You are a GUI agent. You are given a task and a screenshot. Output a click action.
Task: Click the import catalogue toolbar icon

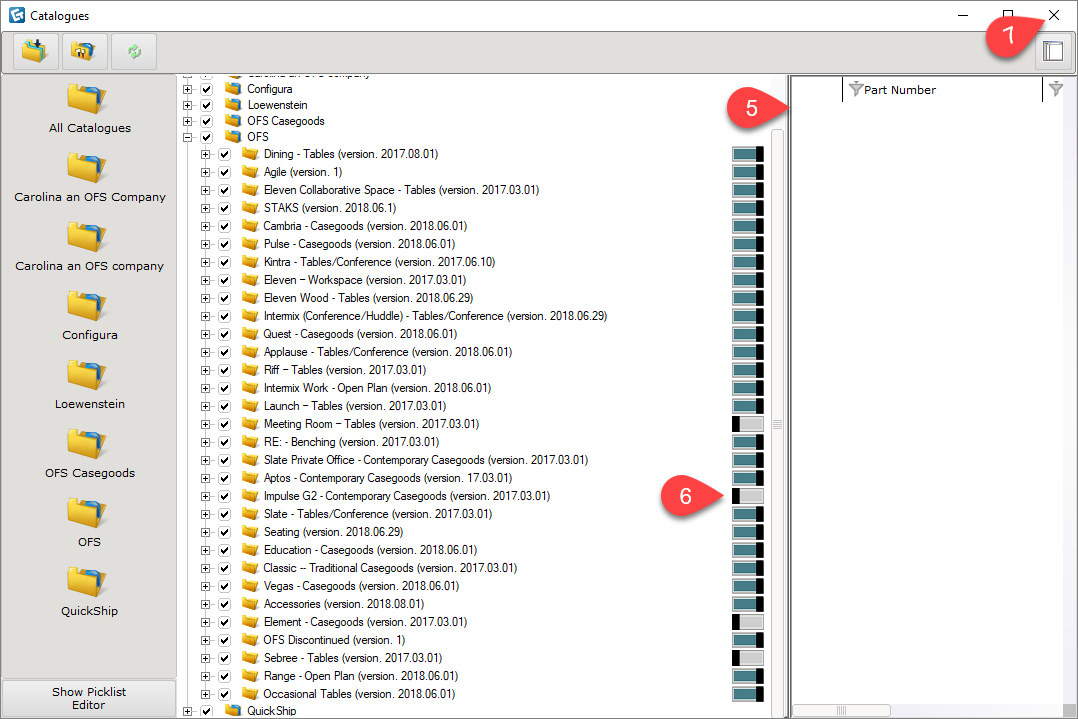[x=35, y=51]
